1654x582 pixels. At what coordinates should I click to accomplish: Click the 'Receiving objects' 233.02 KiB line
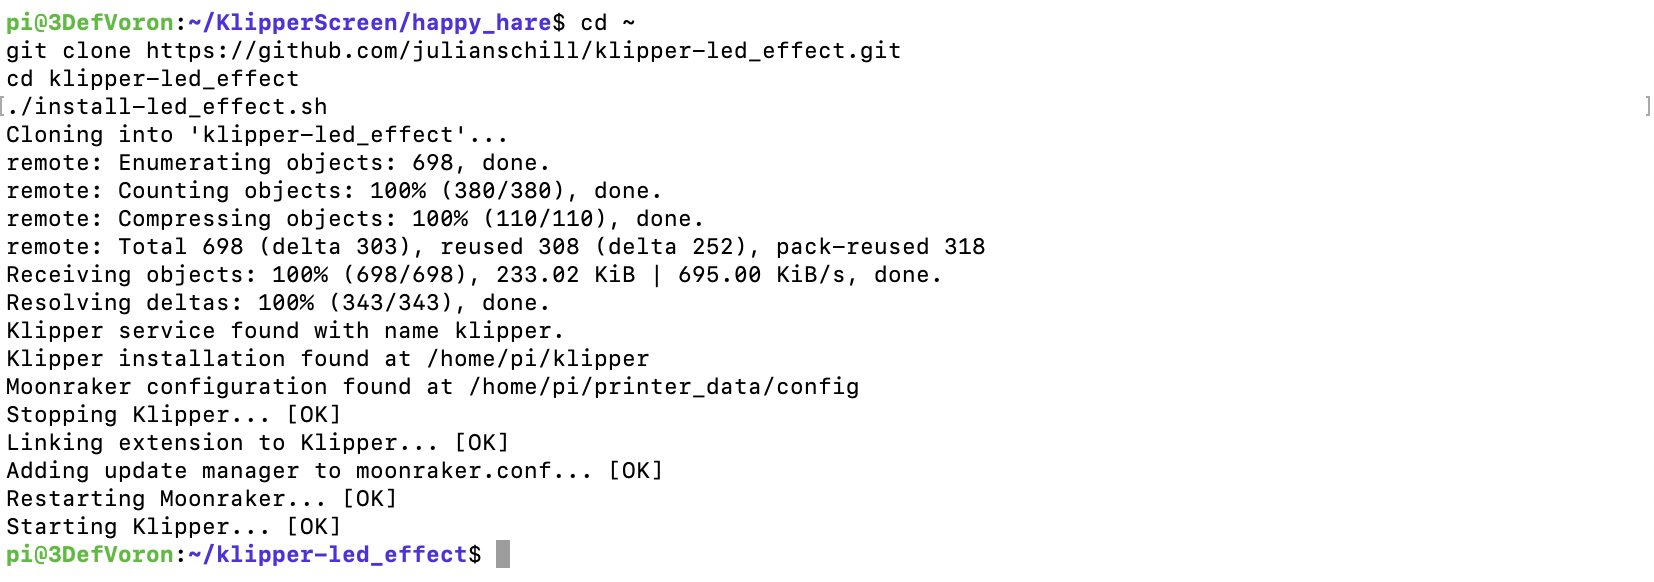click(x=474, y=275)
